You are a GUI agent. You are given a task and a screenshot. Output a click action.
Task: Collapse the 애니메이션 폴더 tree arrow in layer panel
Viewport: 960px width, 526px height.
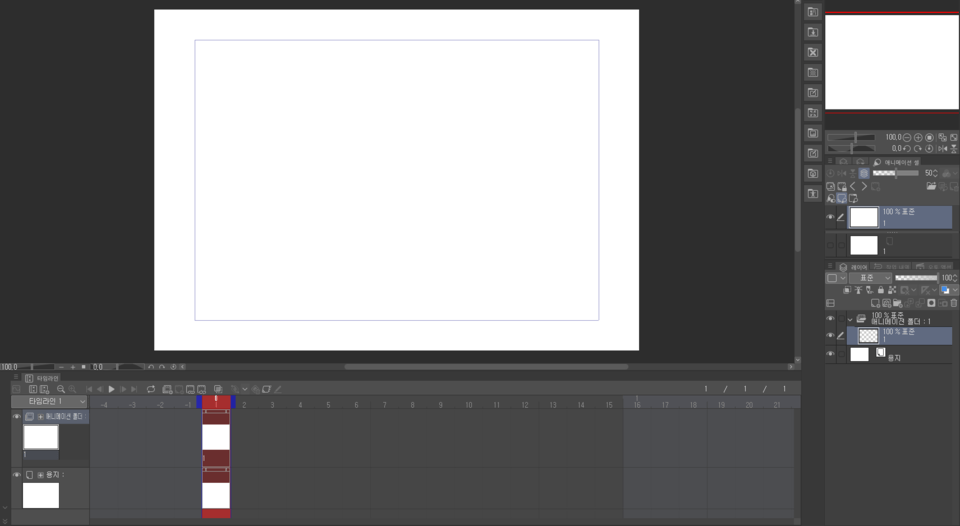coord(850,320)
